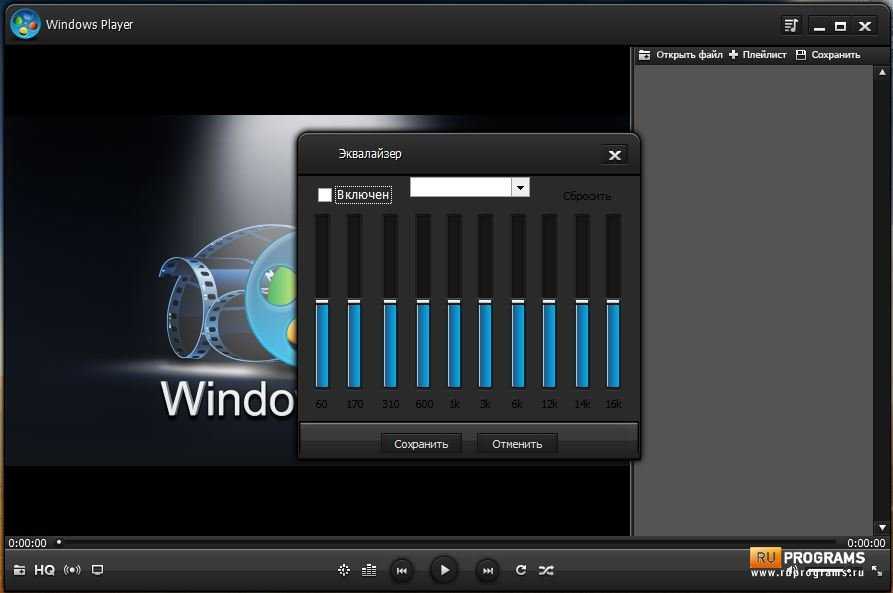The width and height of the screenshot is (893, 593).
Task: Adjust the 14k equalizer slider
Action: (x=582, y=301)
